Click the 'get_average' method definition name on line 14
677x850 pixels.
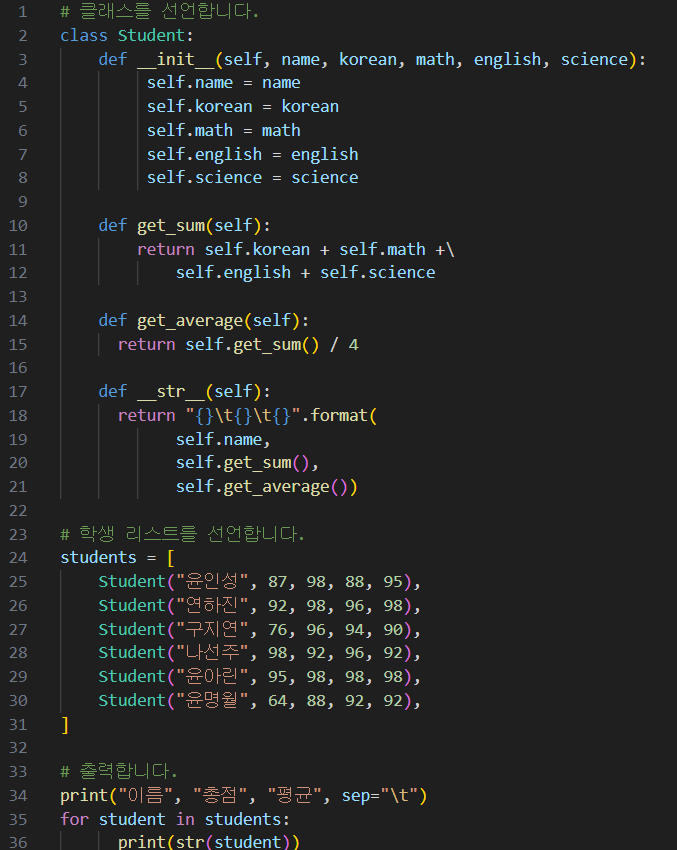(x=190, y=320)
